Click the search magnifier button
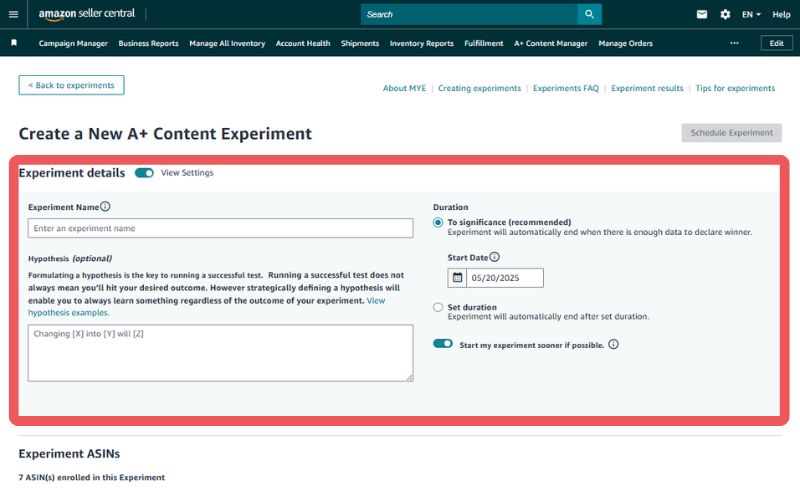Image resolution: width=800 pixels, height=500 pixels. [x=589, y=14]
